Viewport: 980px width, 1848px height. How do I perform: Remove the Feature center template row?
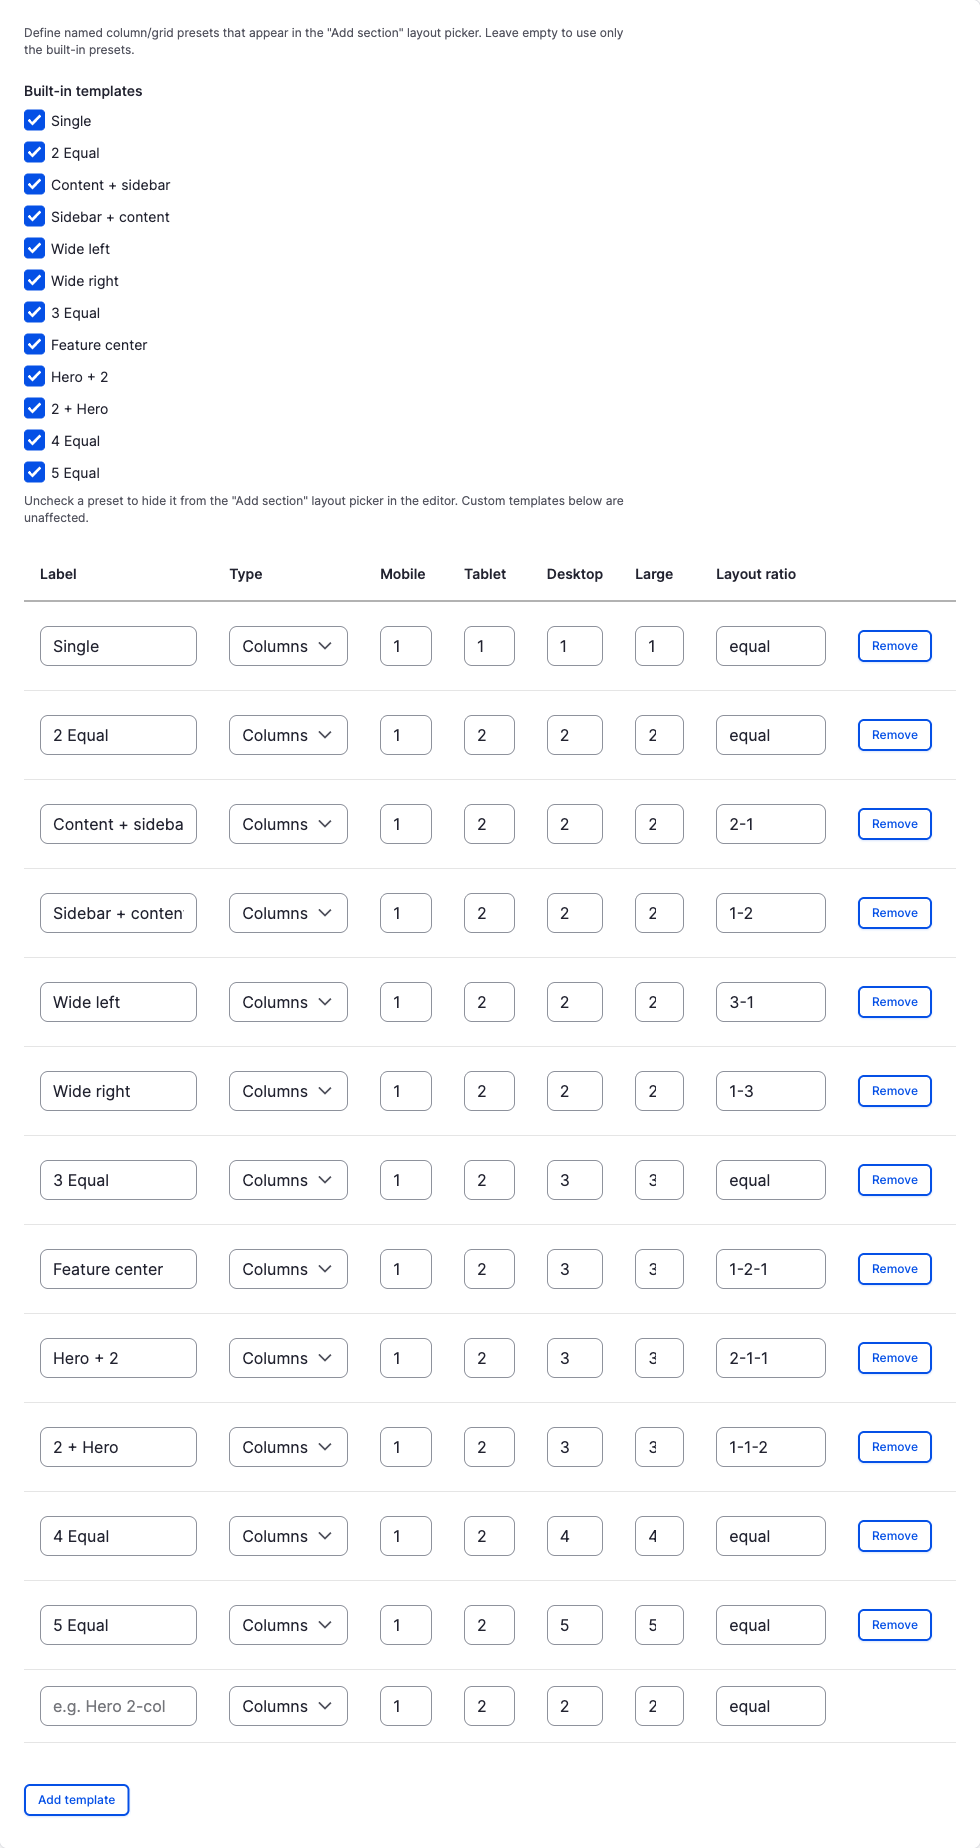895,1269
